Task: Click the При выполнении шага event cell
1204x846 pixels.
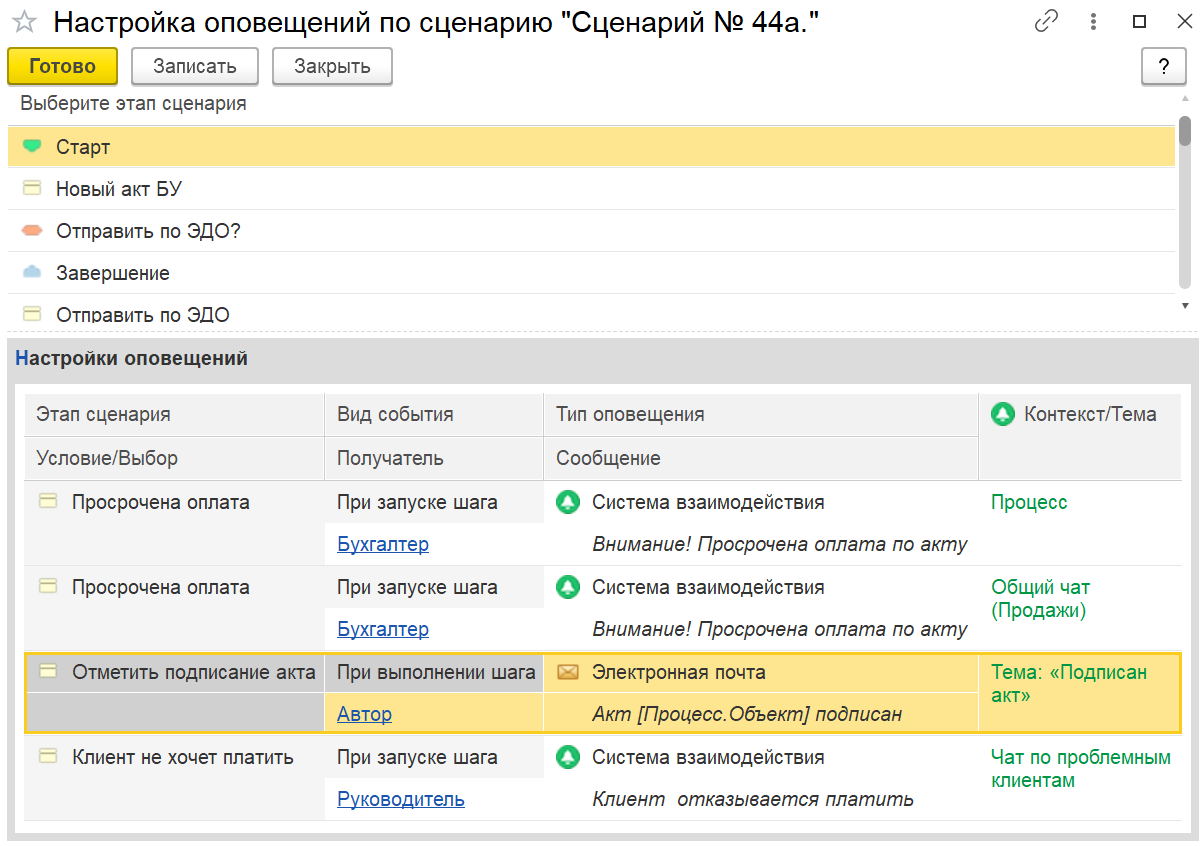Action: tap(434, 672)
